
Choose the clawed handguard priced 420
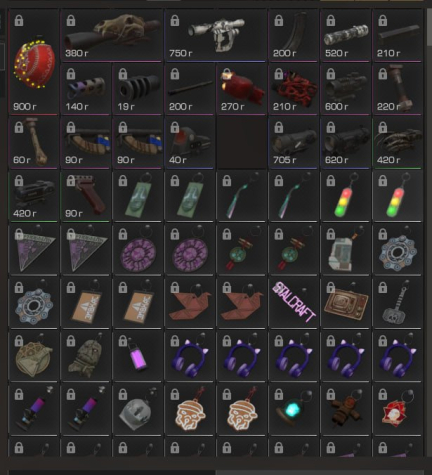tap(397, 143)
